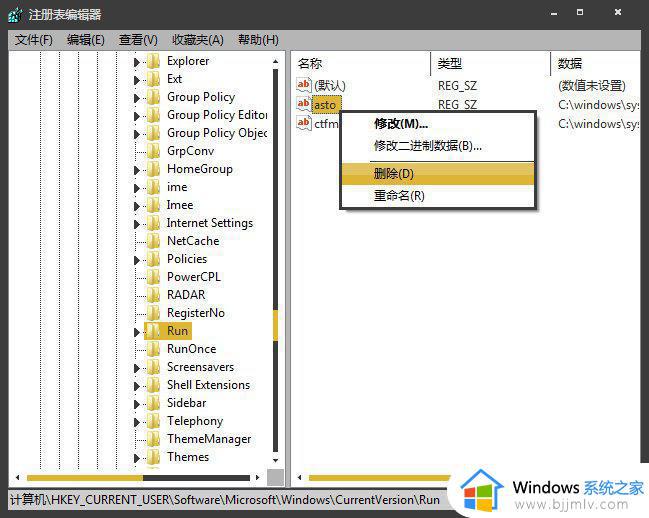Image resolution: width=649 pixels, height=518 pixels.
Task: Open the 帮助(H) menu
Action: (x=258, y=40)
